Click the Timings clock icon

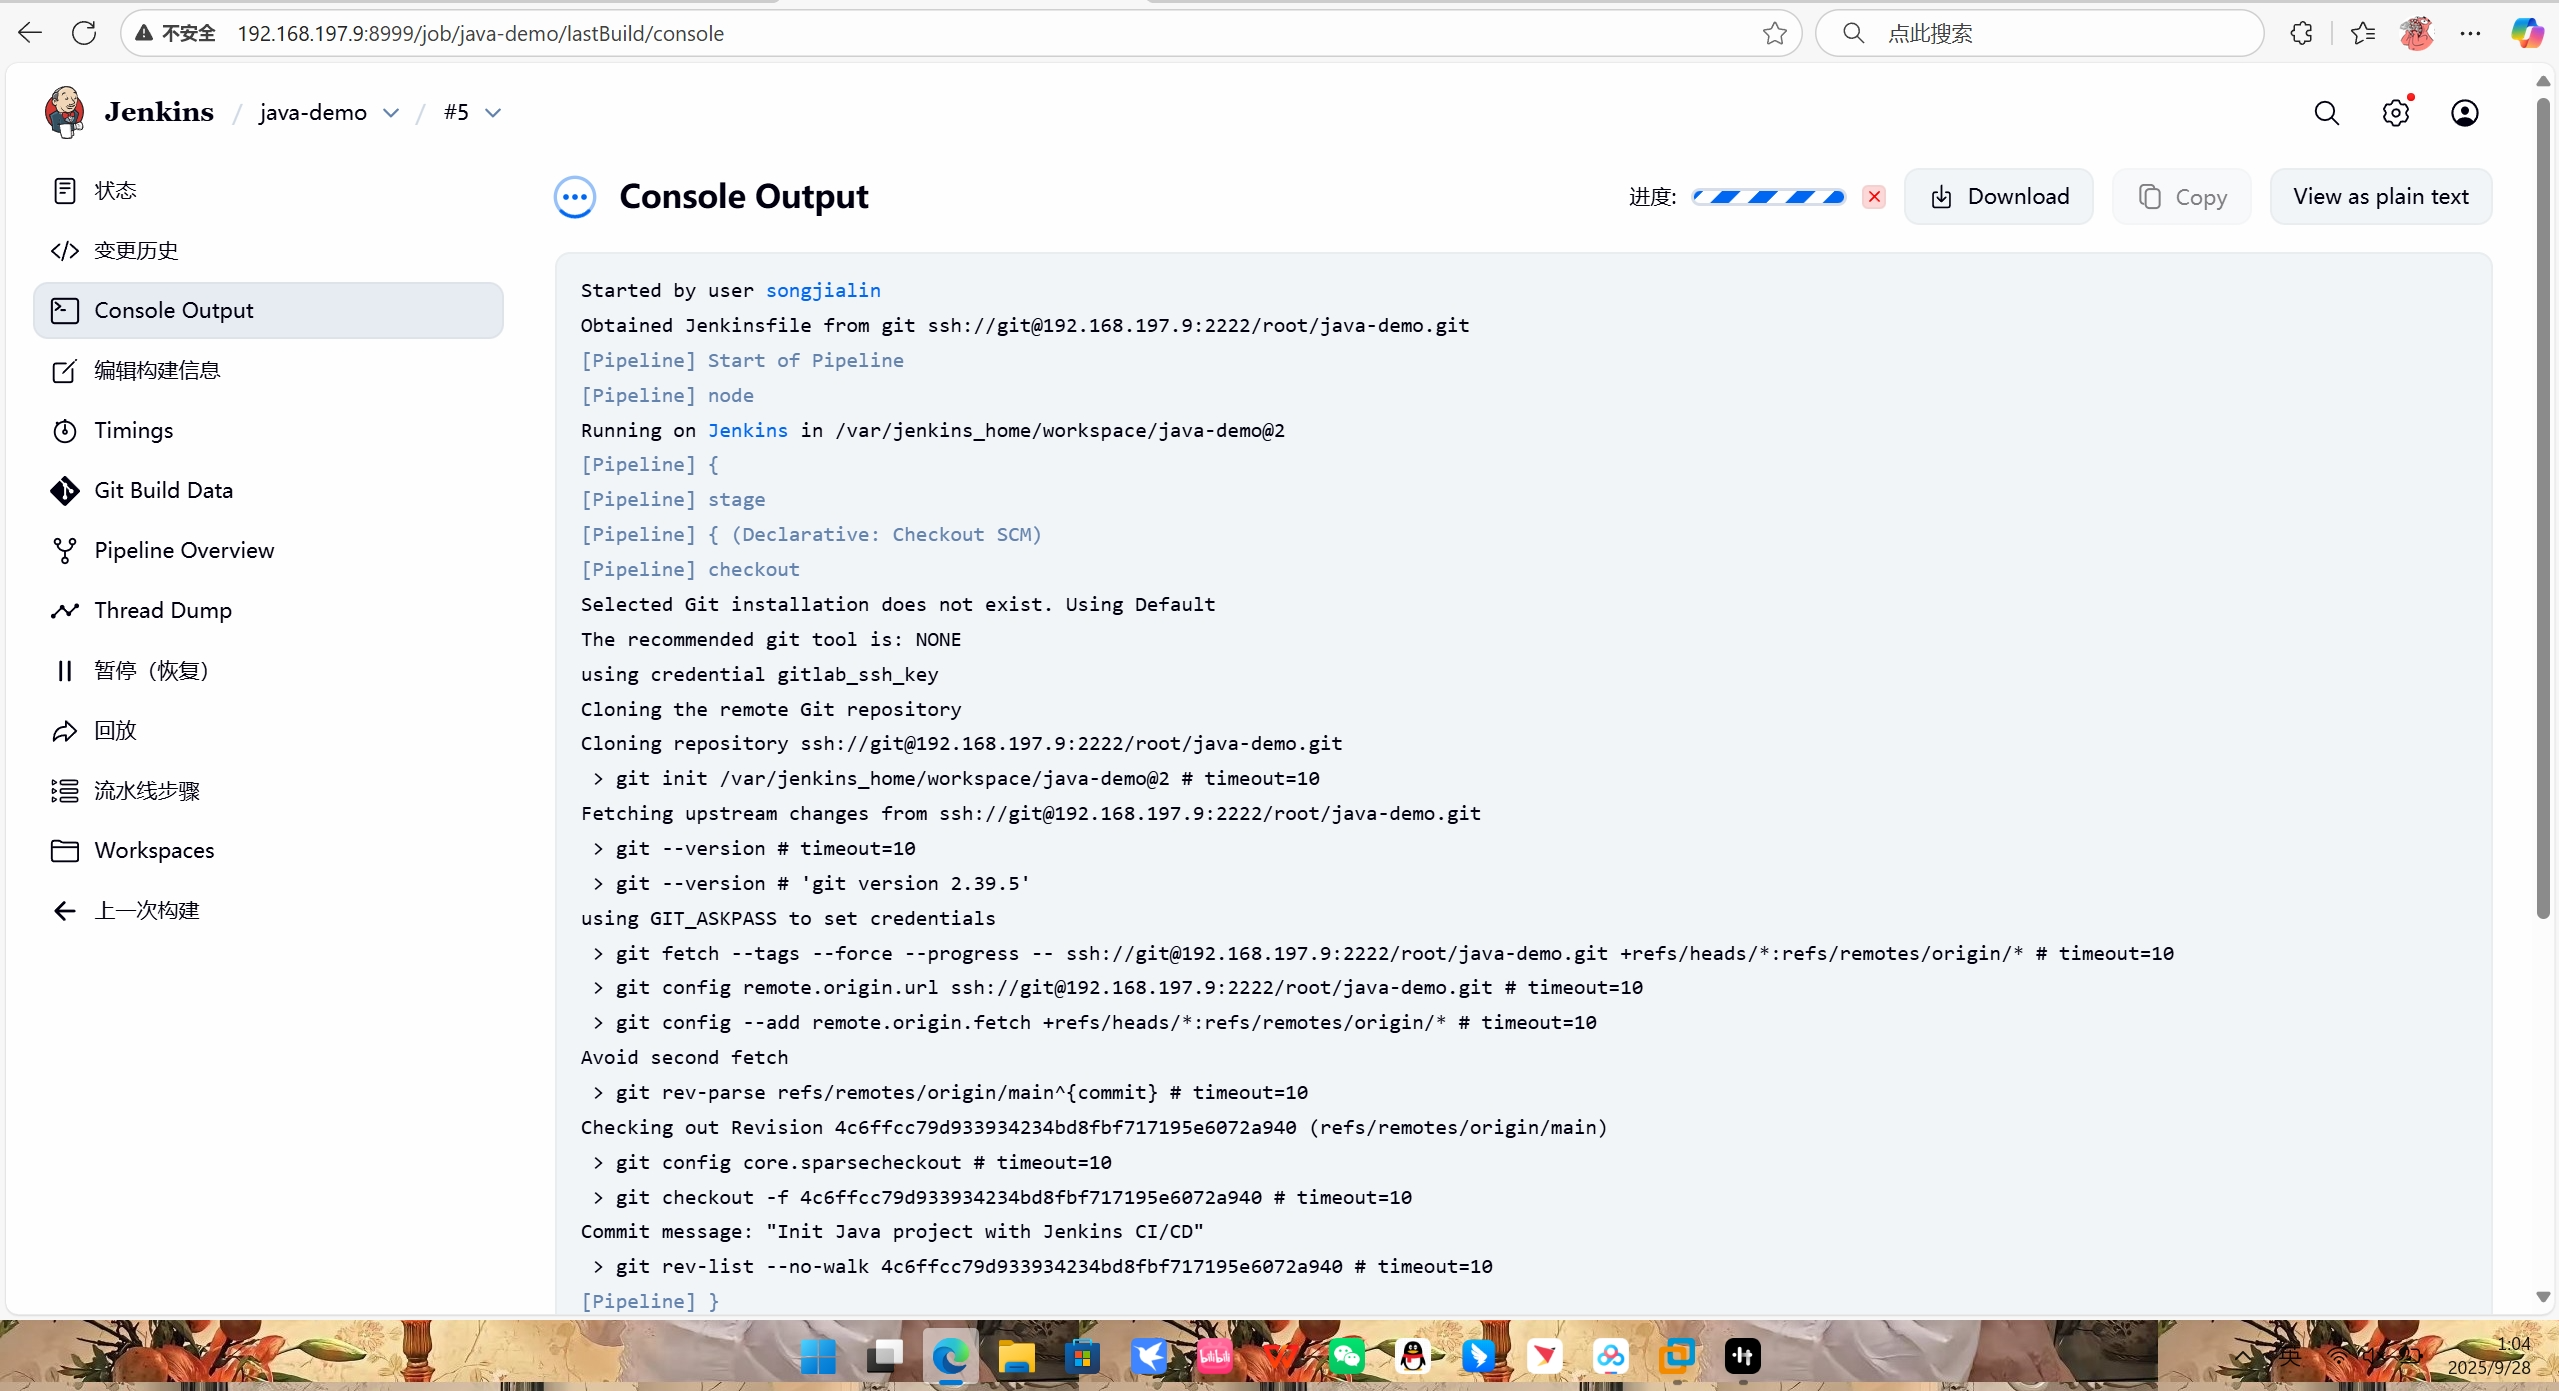point(65,431)
